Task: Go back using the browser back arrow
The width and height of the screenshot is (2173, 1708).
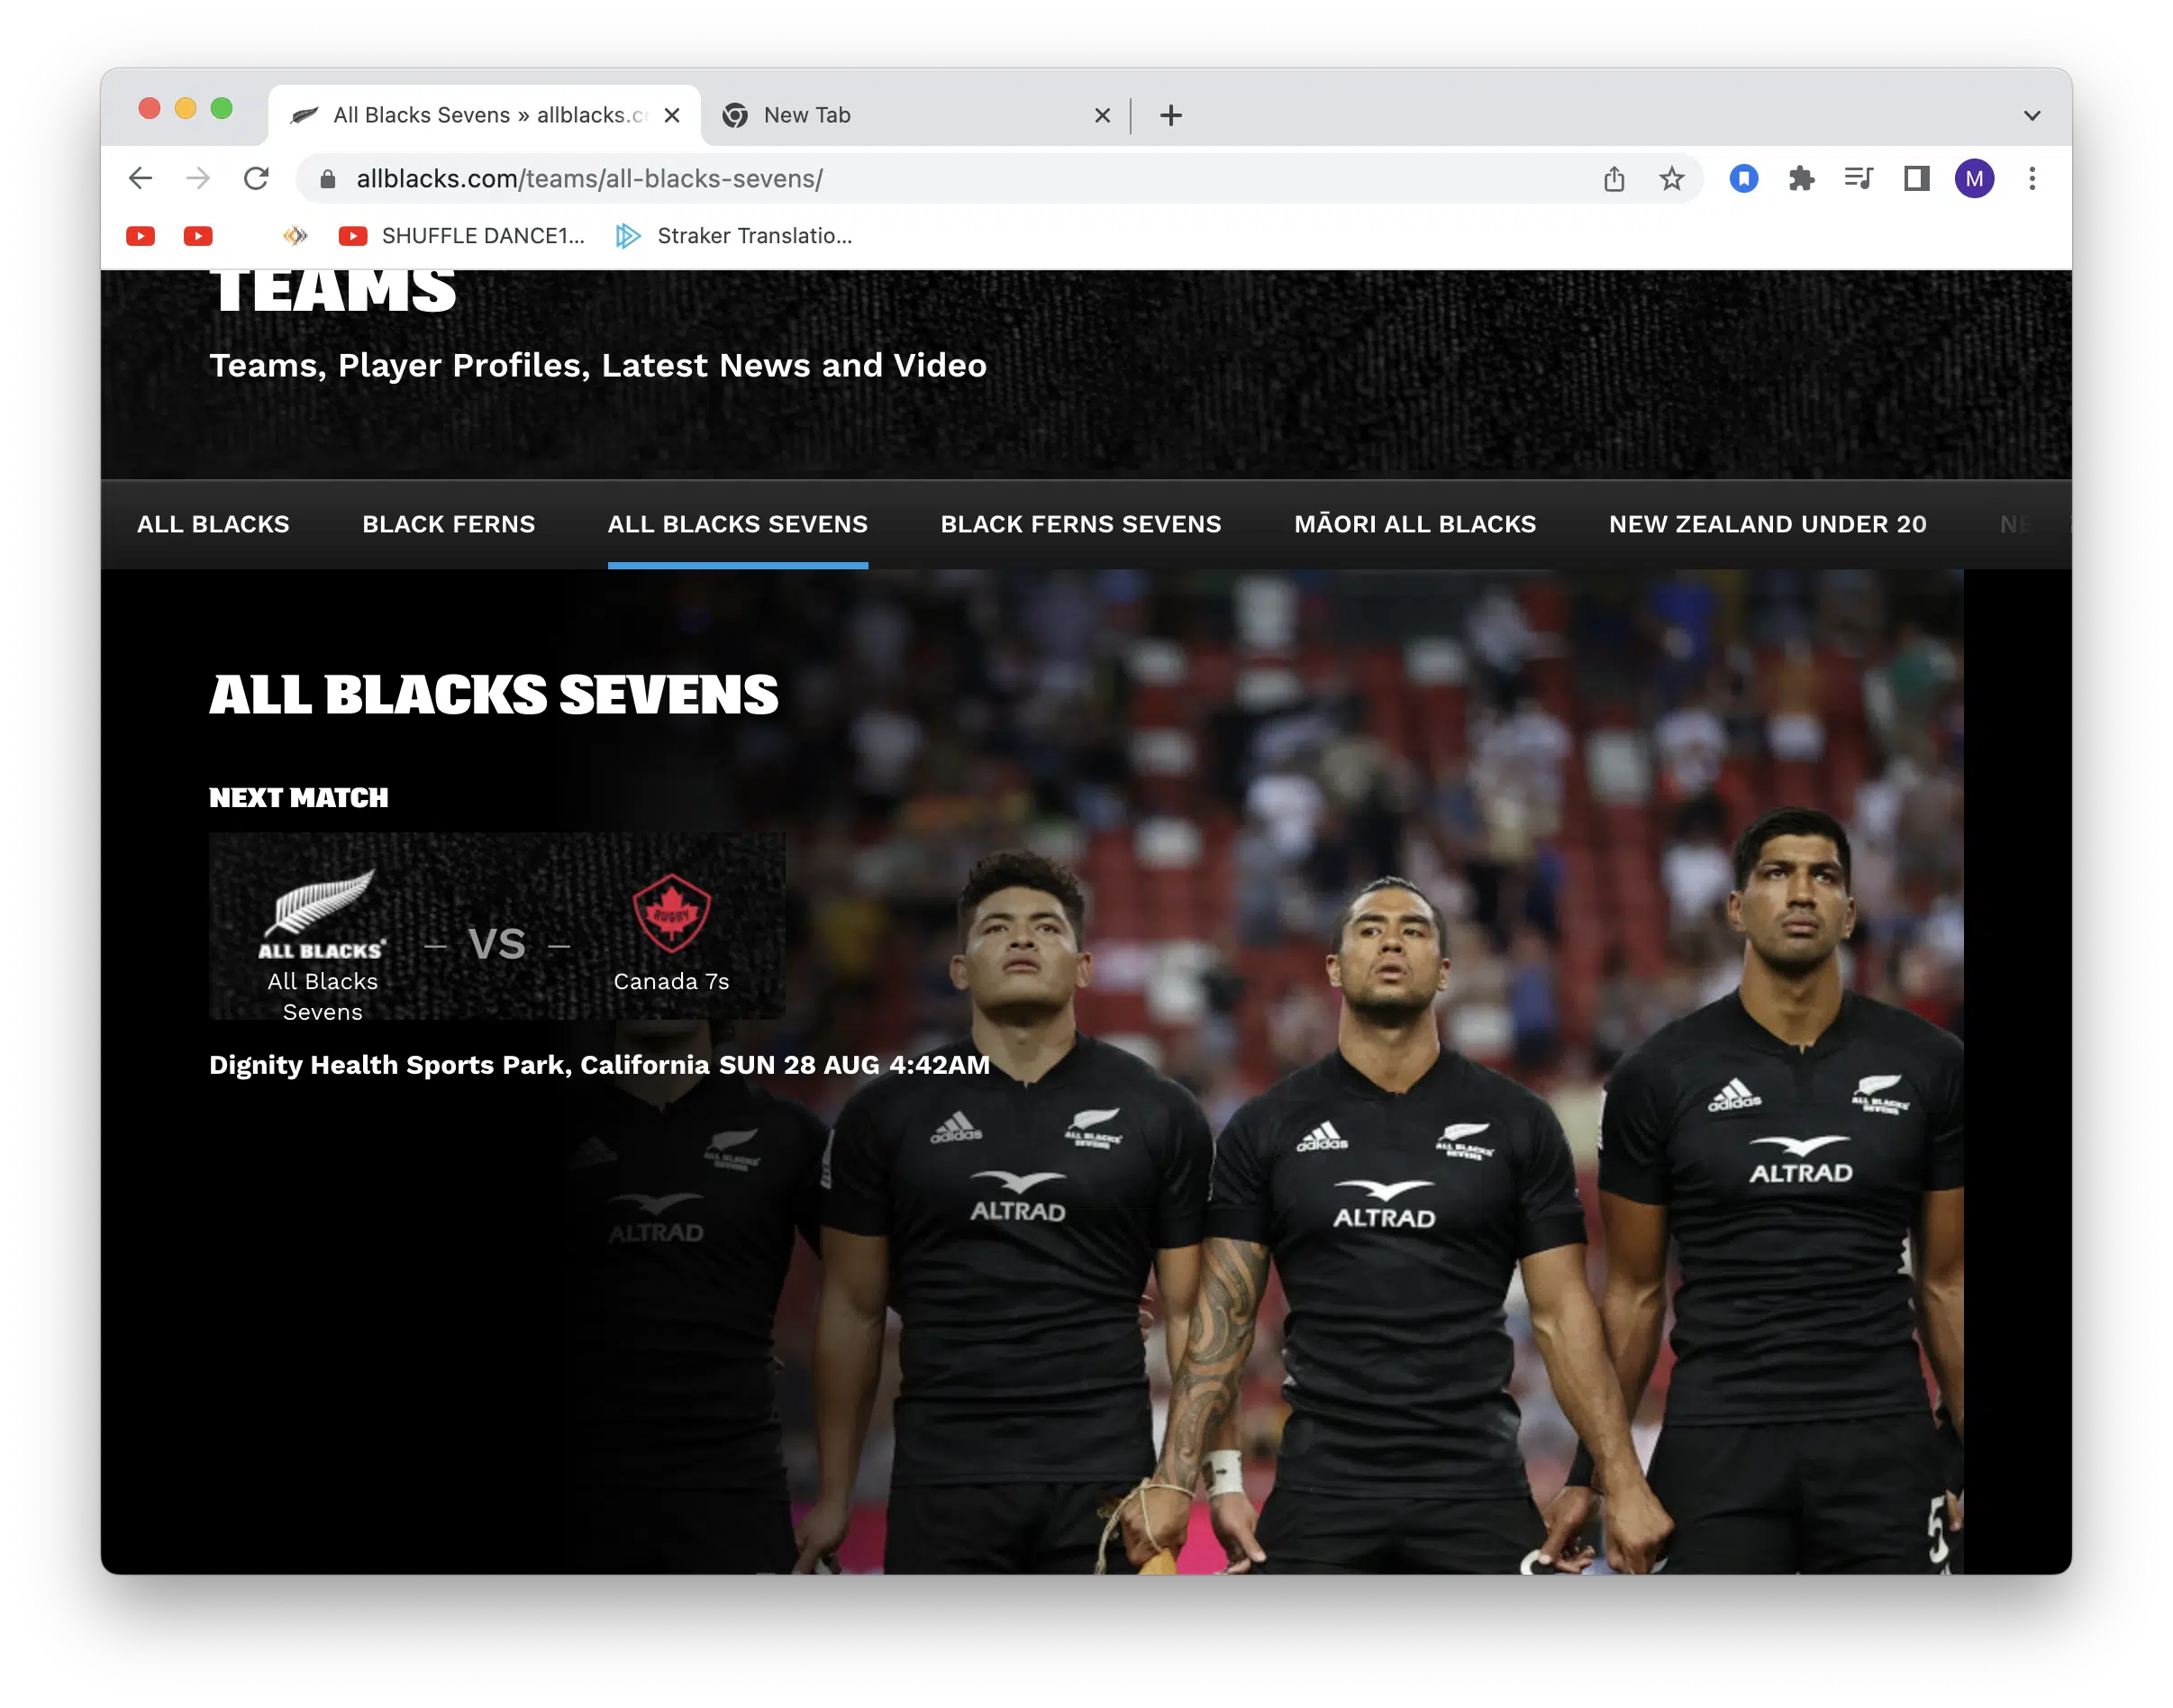Action: [x=141, y=179]
